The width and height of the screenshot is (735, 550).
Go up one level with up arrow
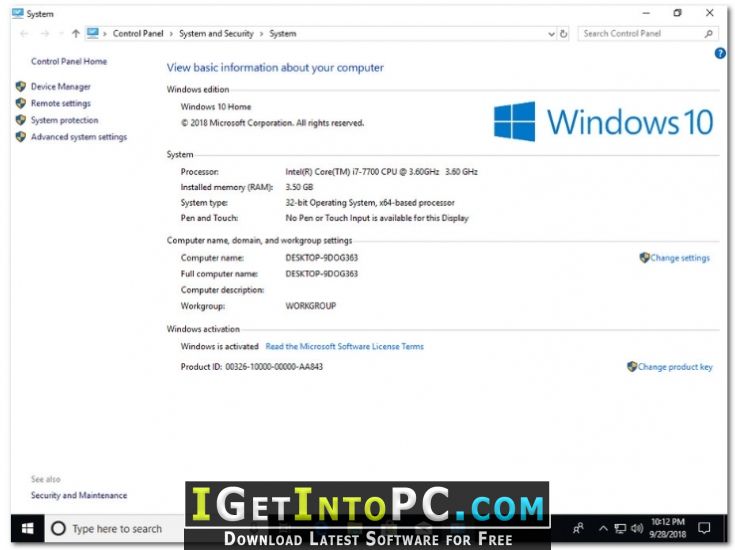point(75,33)
